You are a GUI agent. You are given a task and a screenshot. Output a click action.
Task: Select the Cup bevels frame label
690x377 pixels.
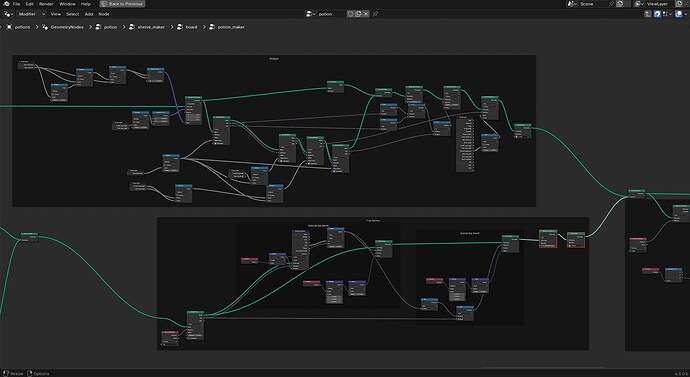373,220
